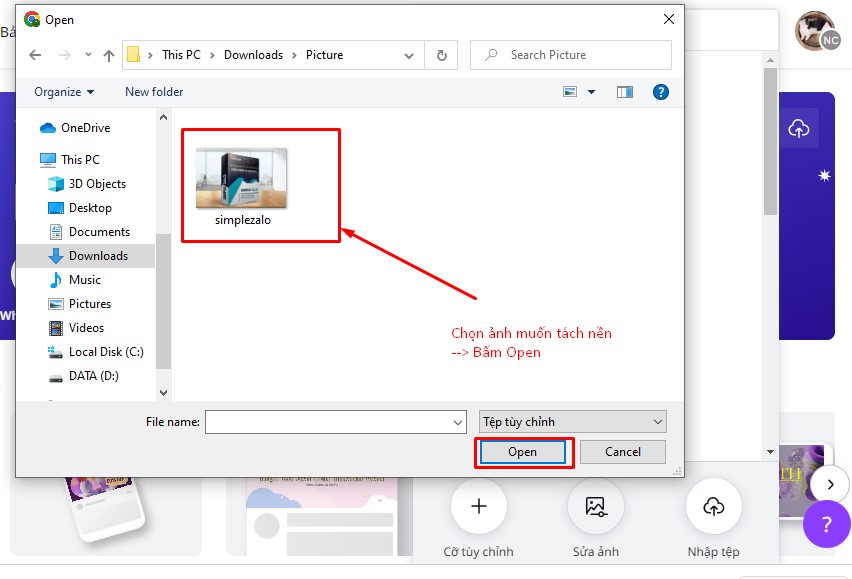Select Downloads in navigation pane

(87, 256)
